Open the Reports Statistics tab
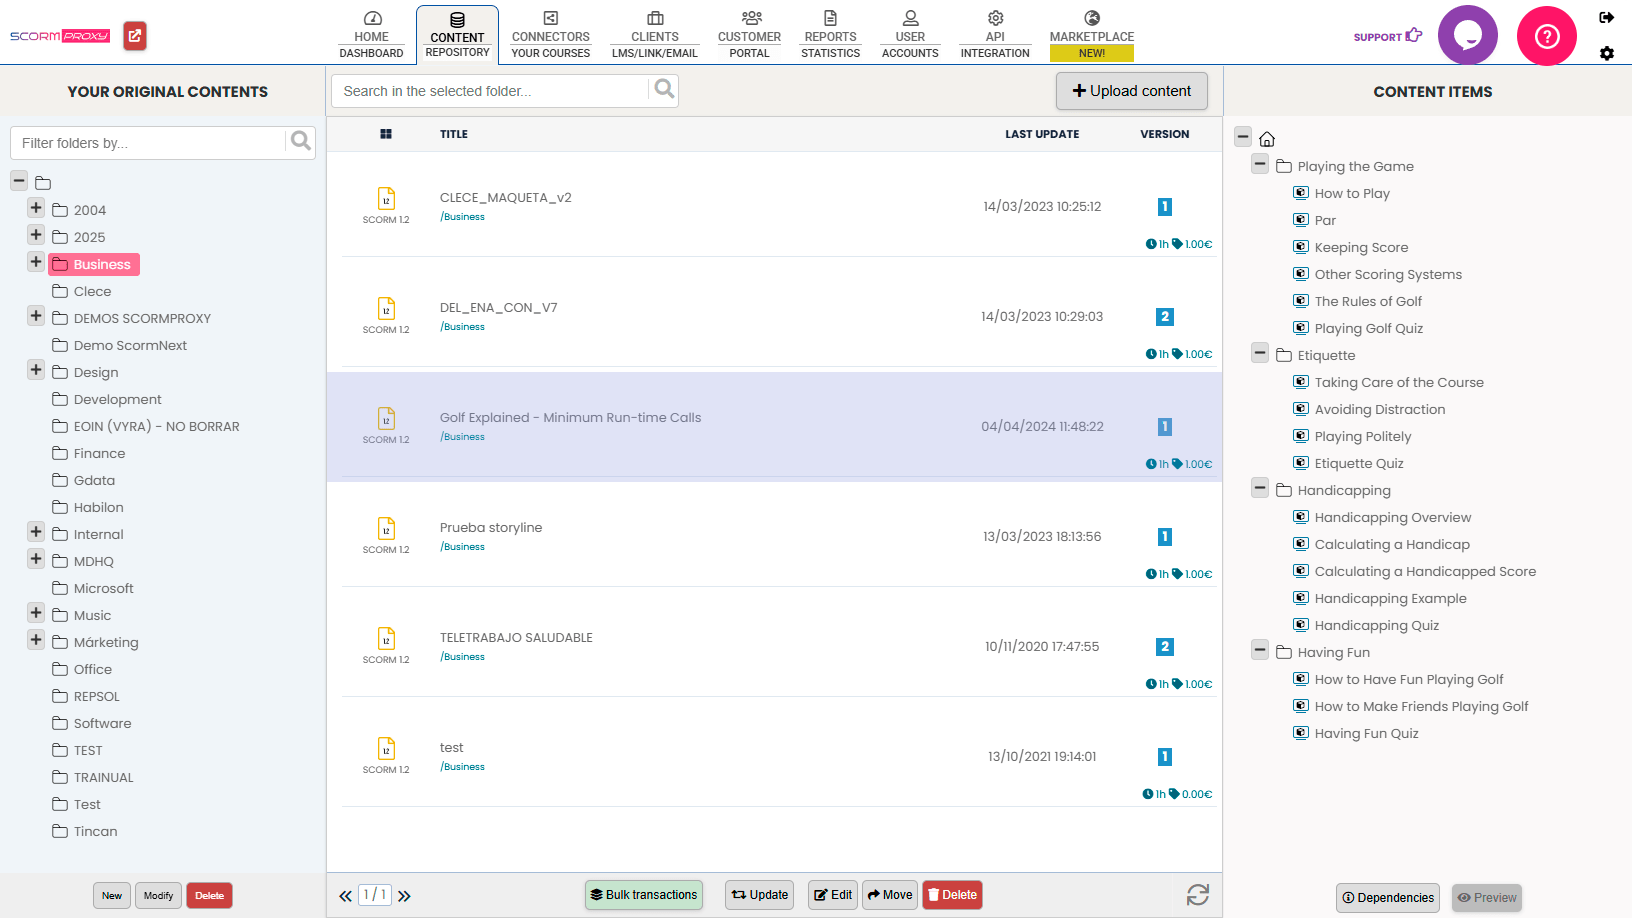 [x=830, y=35]
